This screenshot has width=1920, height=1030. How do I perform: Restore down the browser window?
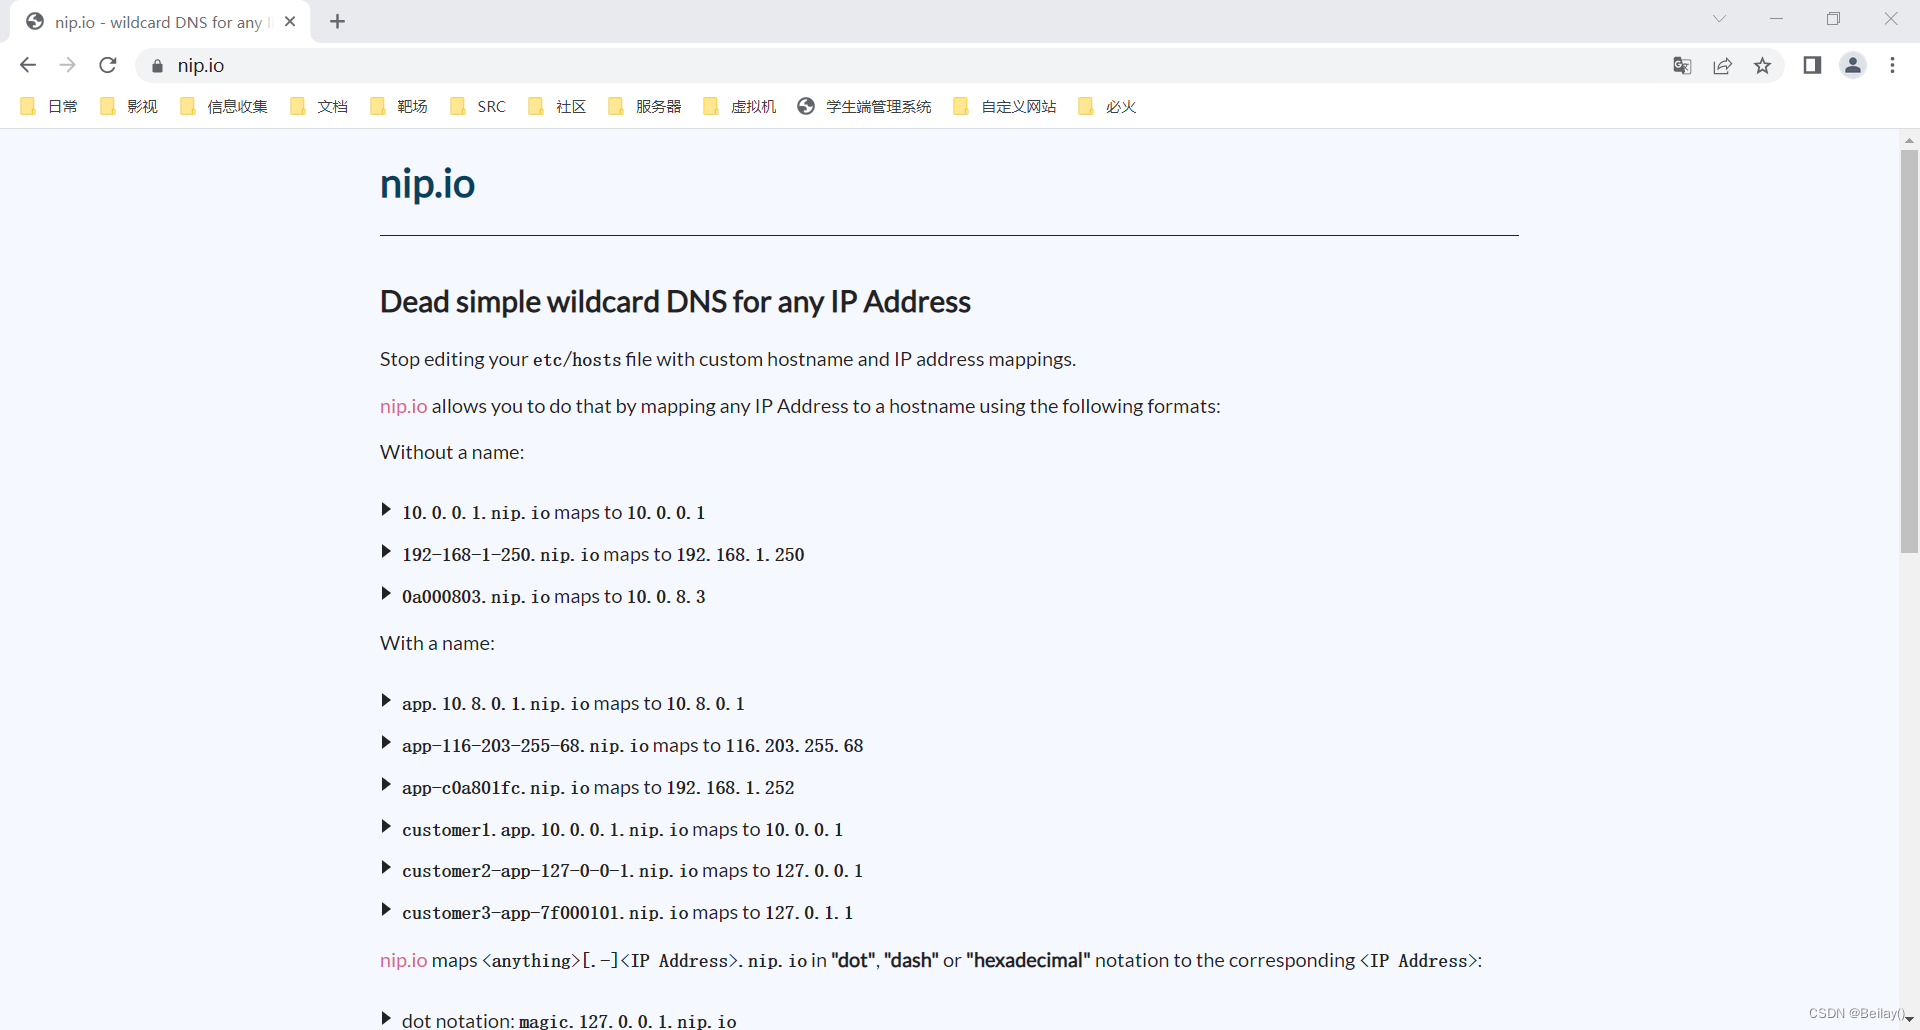pyautogui.click(x=1833, y=19)
